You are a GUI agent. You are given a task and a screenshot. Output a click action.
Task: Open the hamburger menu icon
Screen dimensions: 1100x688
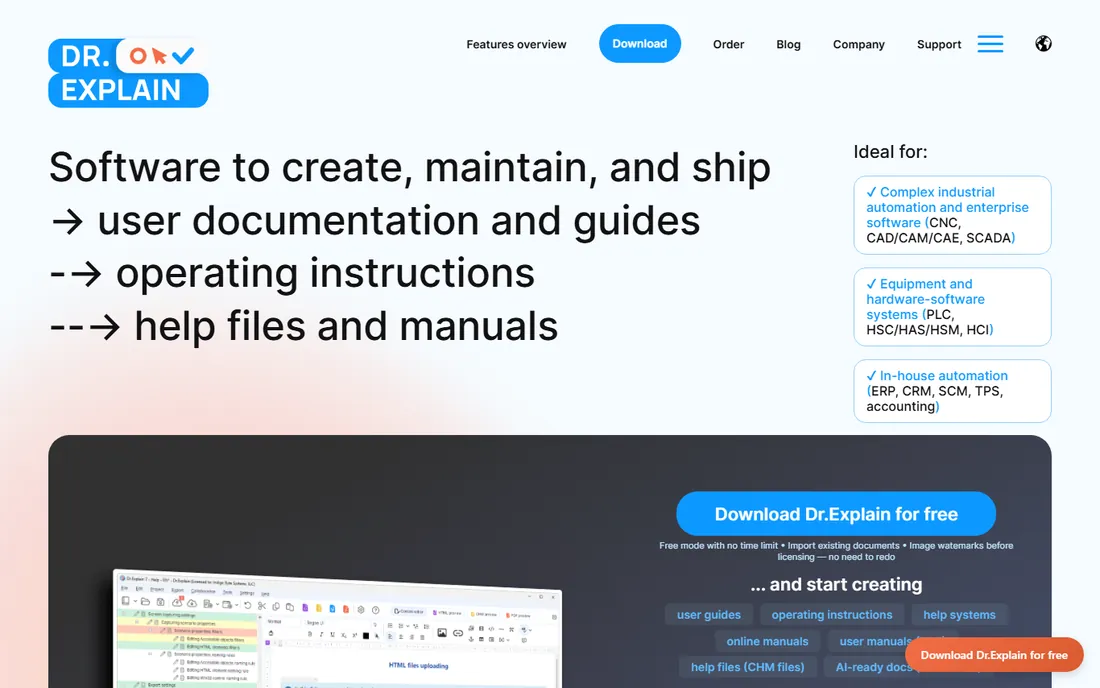point(990,44)
